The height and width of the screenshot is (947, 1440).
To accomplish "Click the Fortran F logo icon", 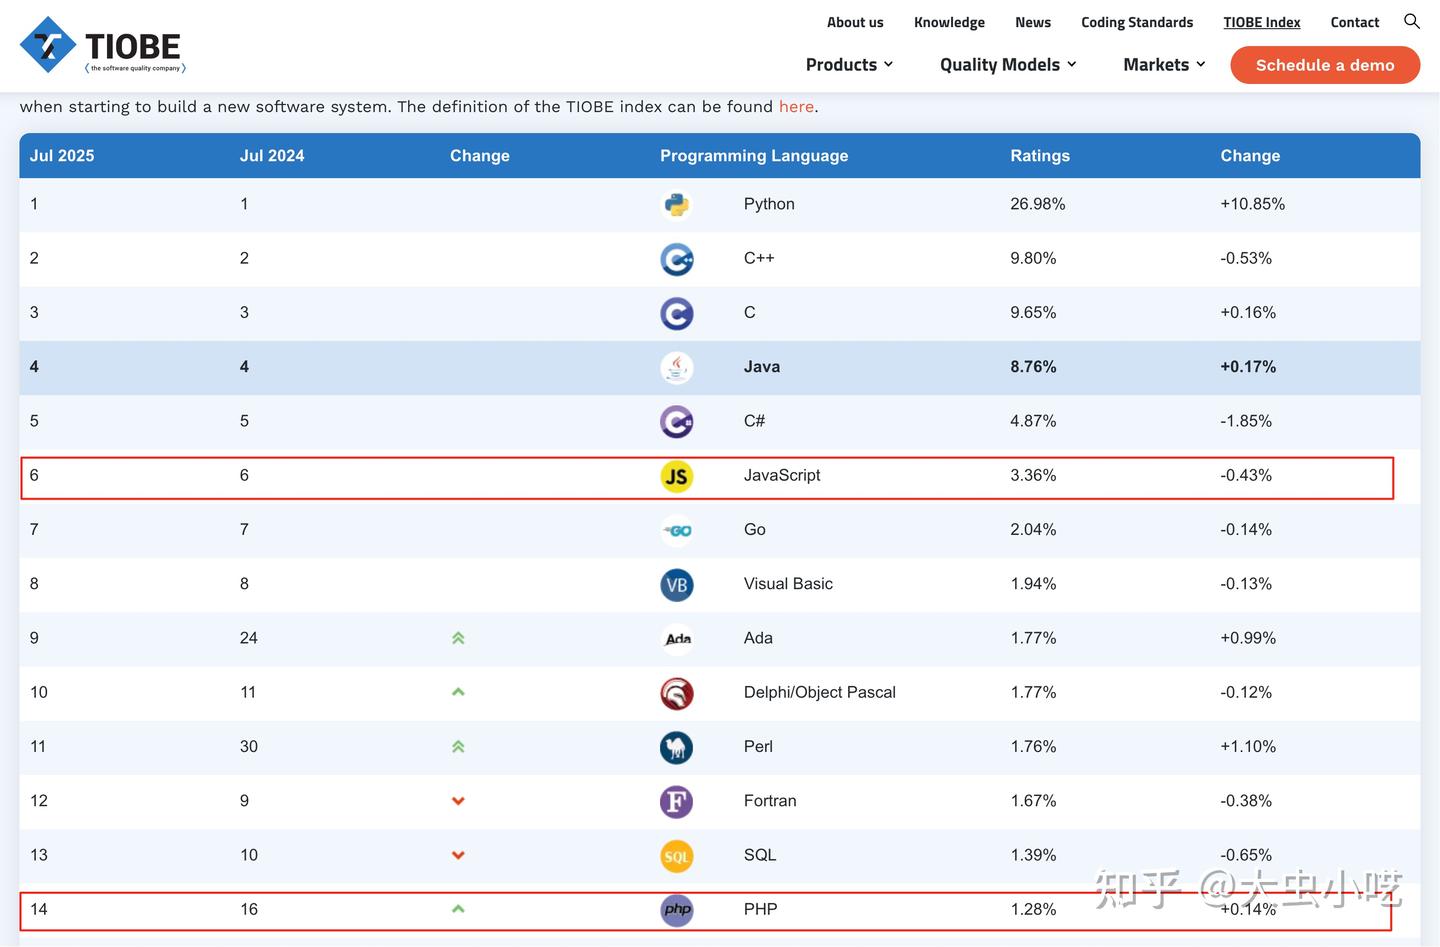I will point(677,802).
